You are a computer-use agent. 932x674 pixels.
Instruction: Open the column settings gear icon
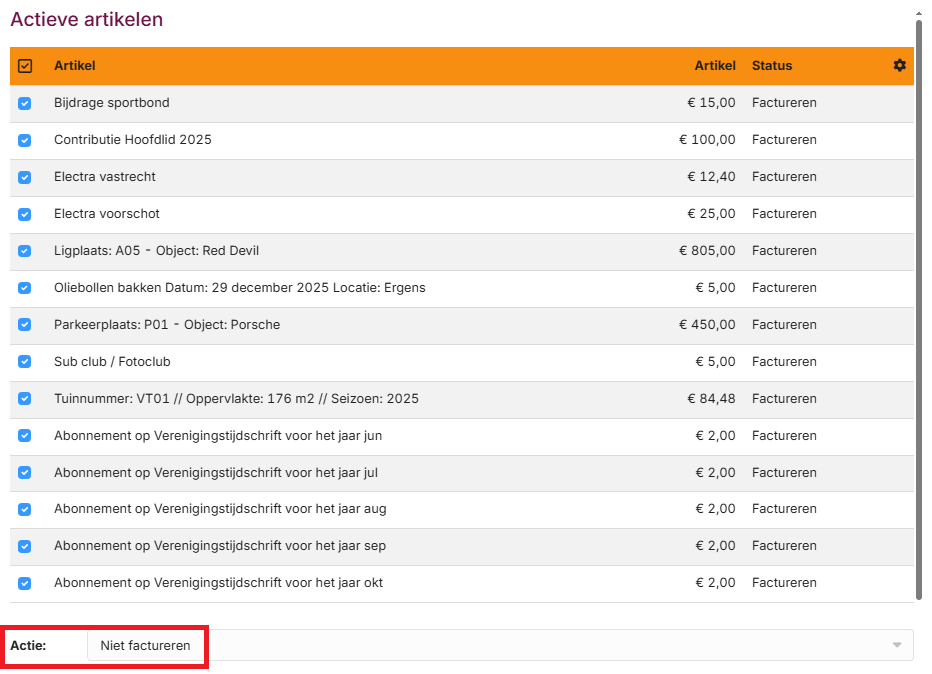click(899, 65)
